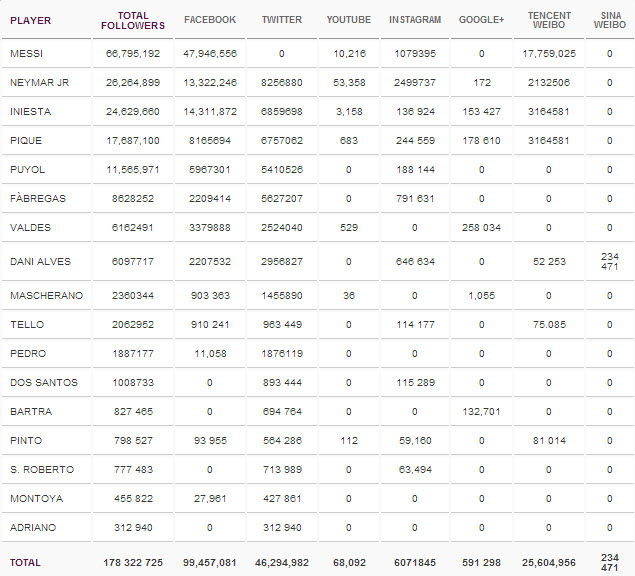
Task: Select total Facebook followers 99,457,081
Action: point(210,562)
